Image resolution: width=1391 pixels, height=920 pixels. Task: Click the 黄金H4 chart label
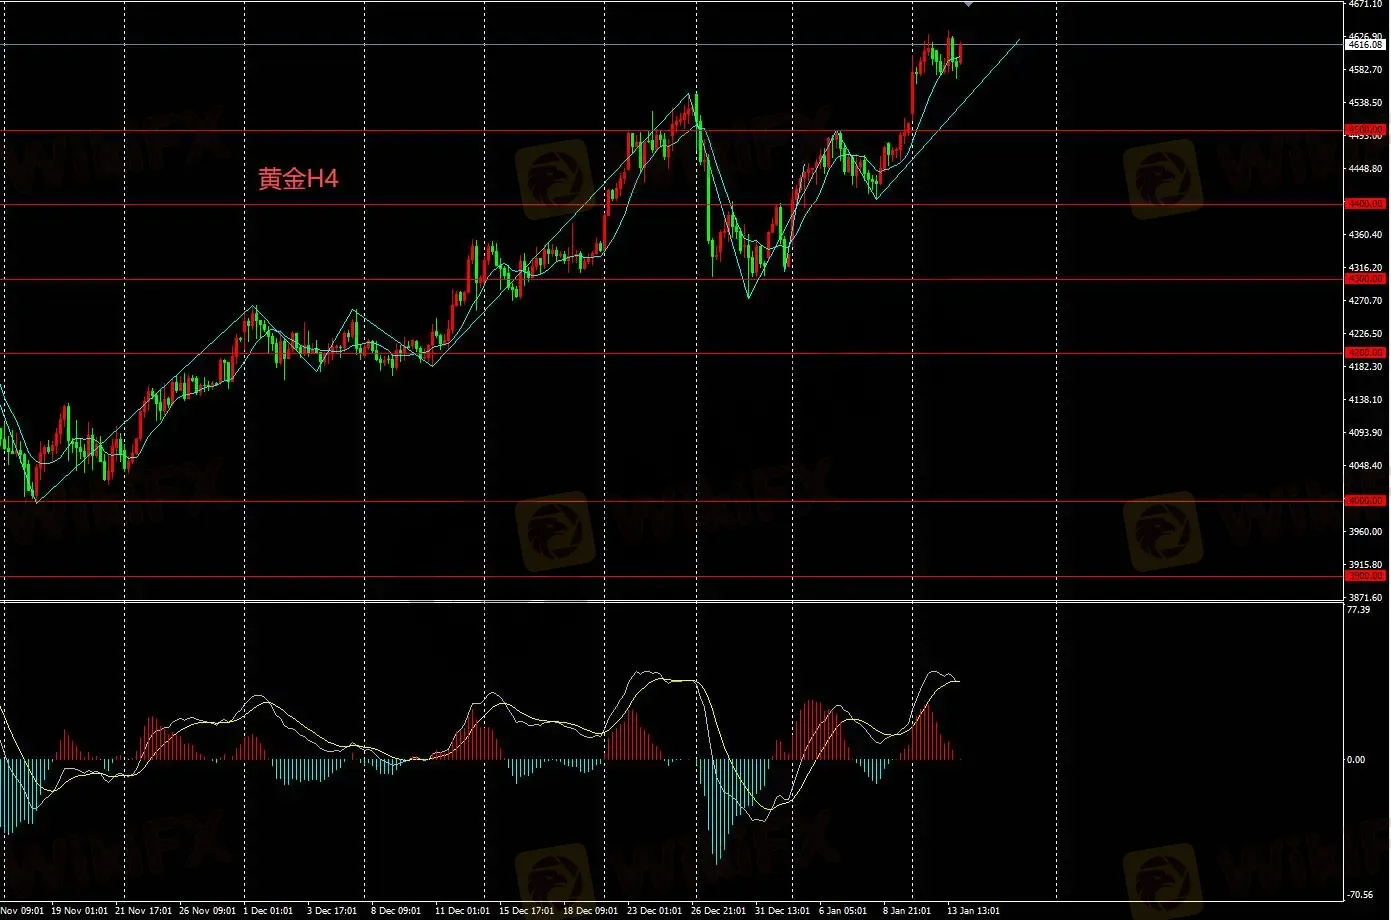click(x=298, y=180)
